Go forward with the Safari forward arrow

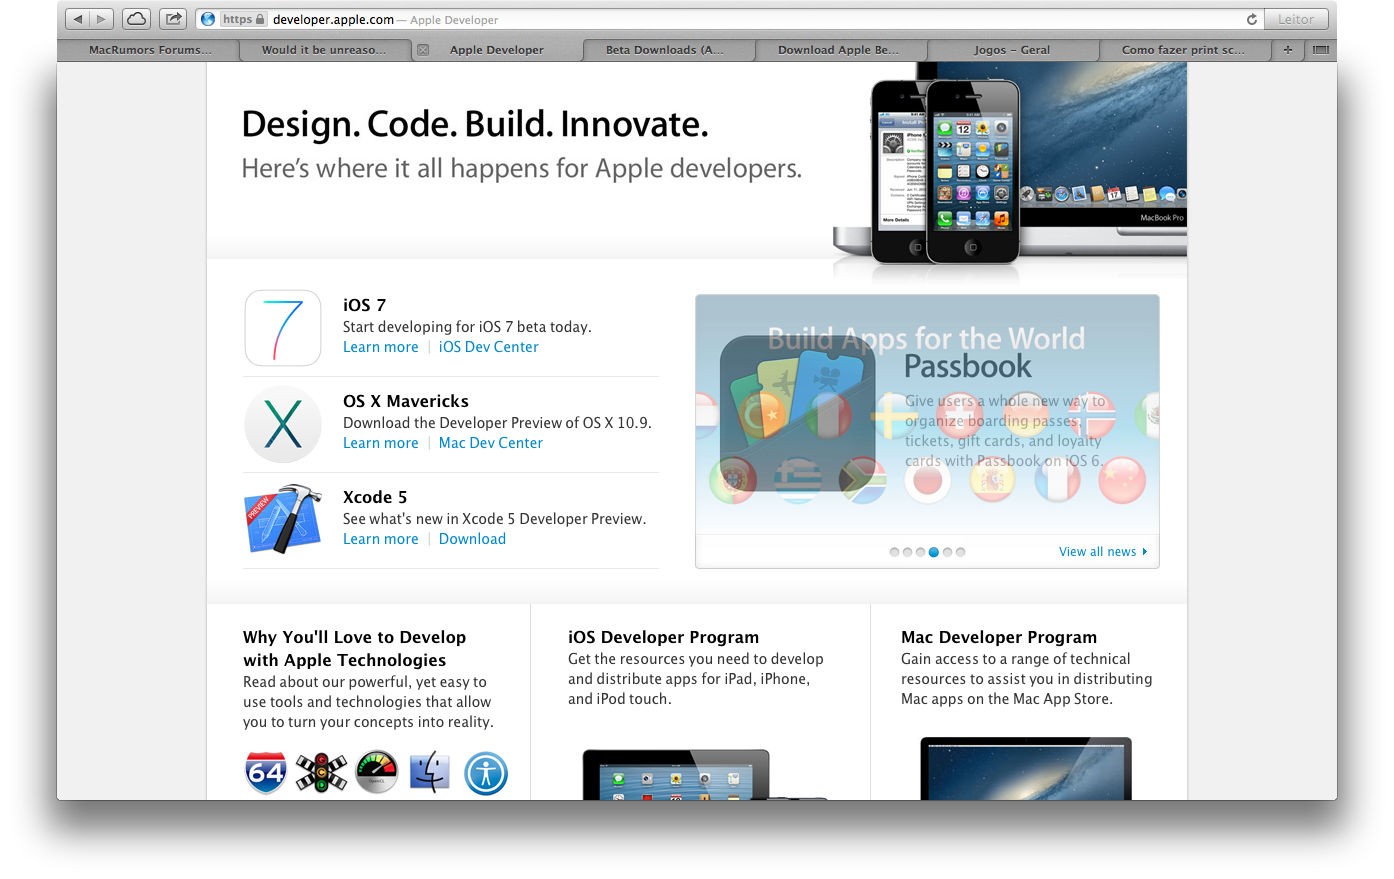click(x=101, y=19)
